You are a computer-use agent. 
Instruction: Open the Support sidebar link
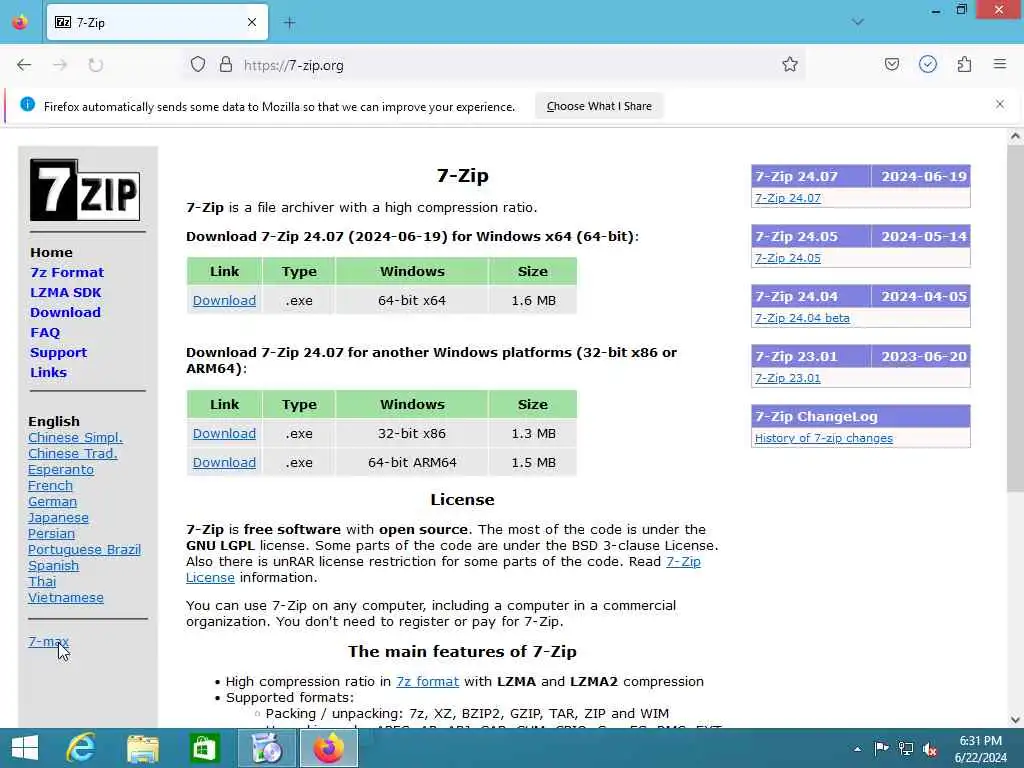tap(58, 353)
